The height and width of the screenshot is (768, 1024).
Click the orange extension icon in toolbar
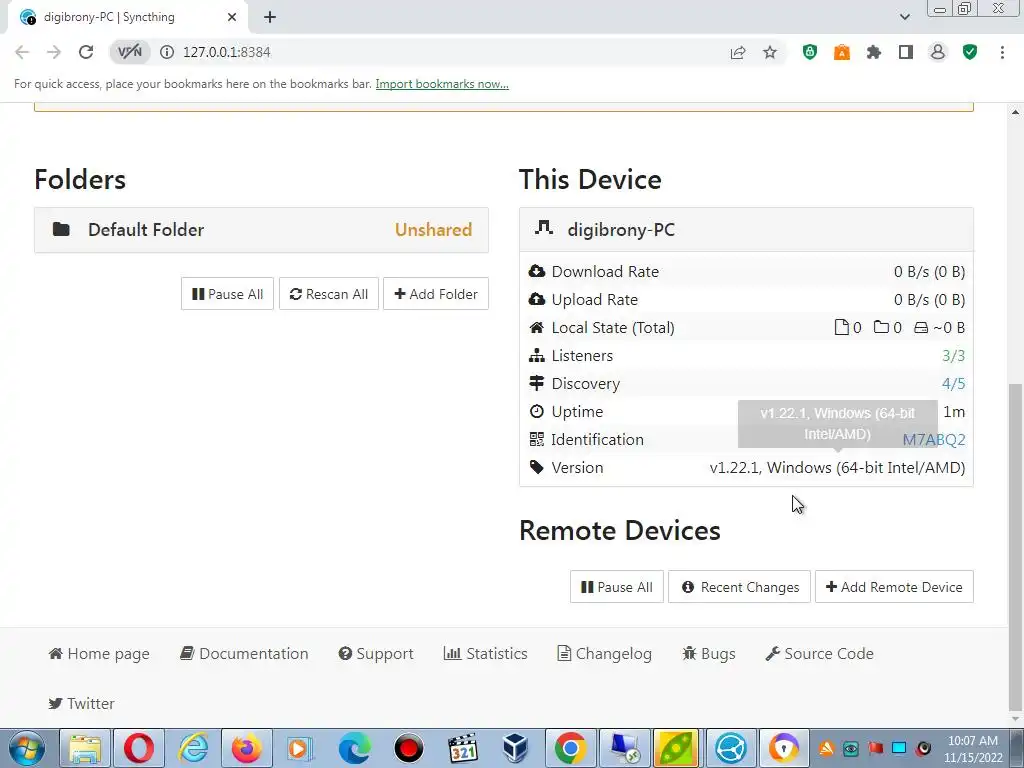point(842,52)
